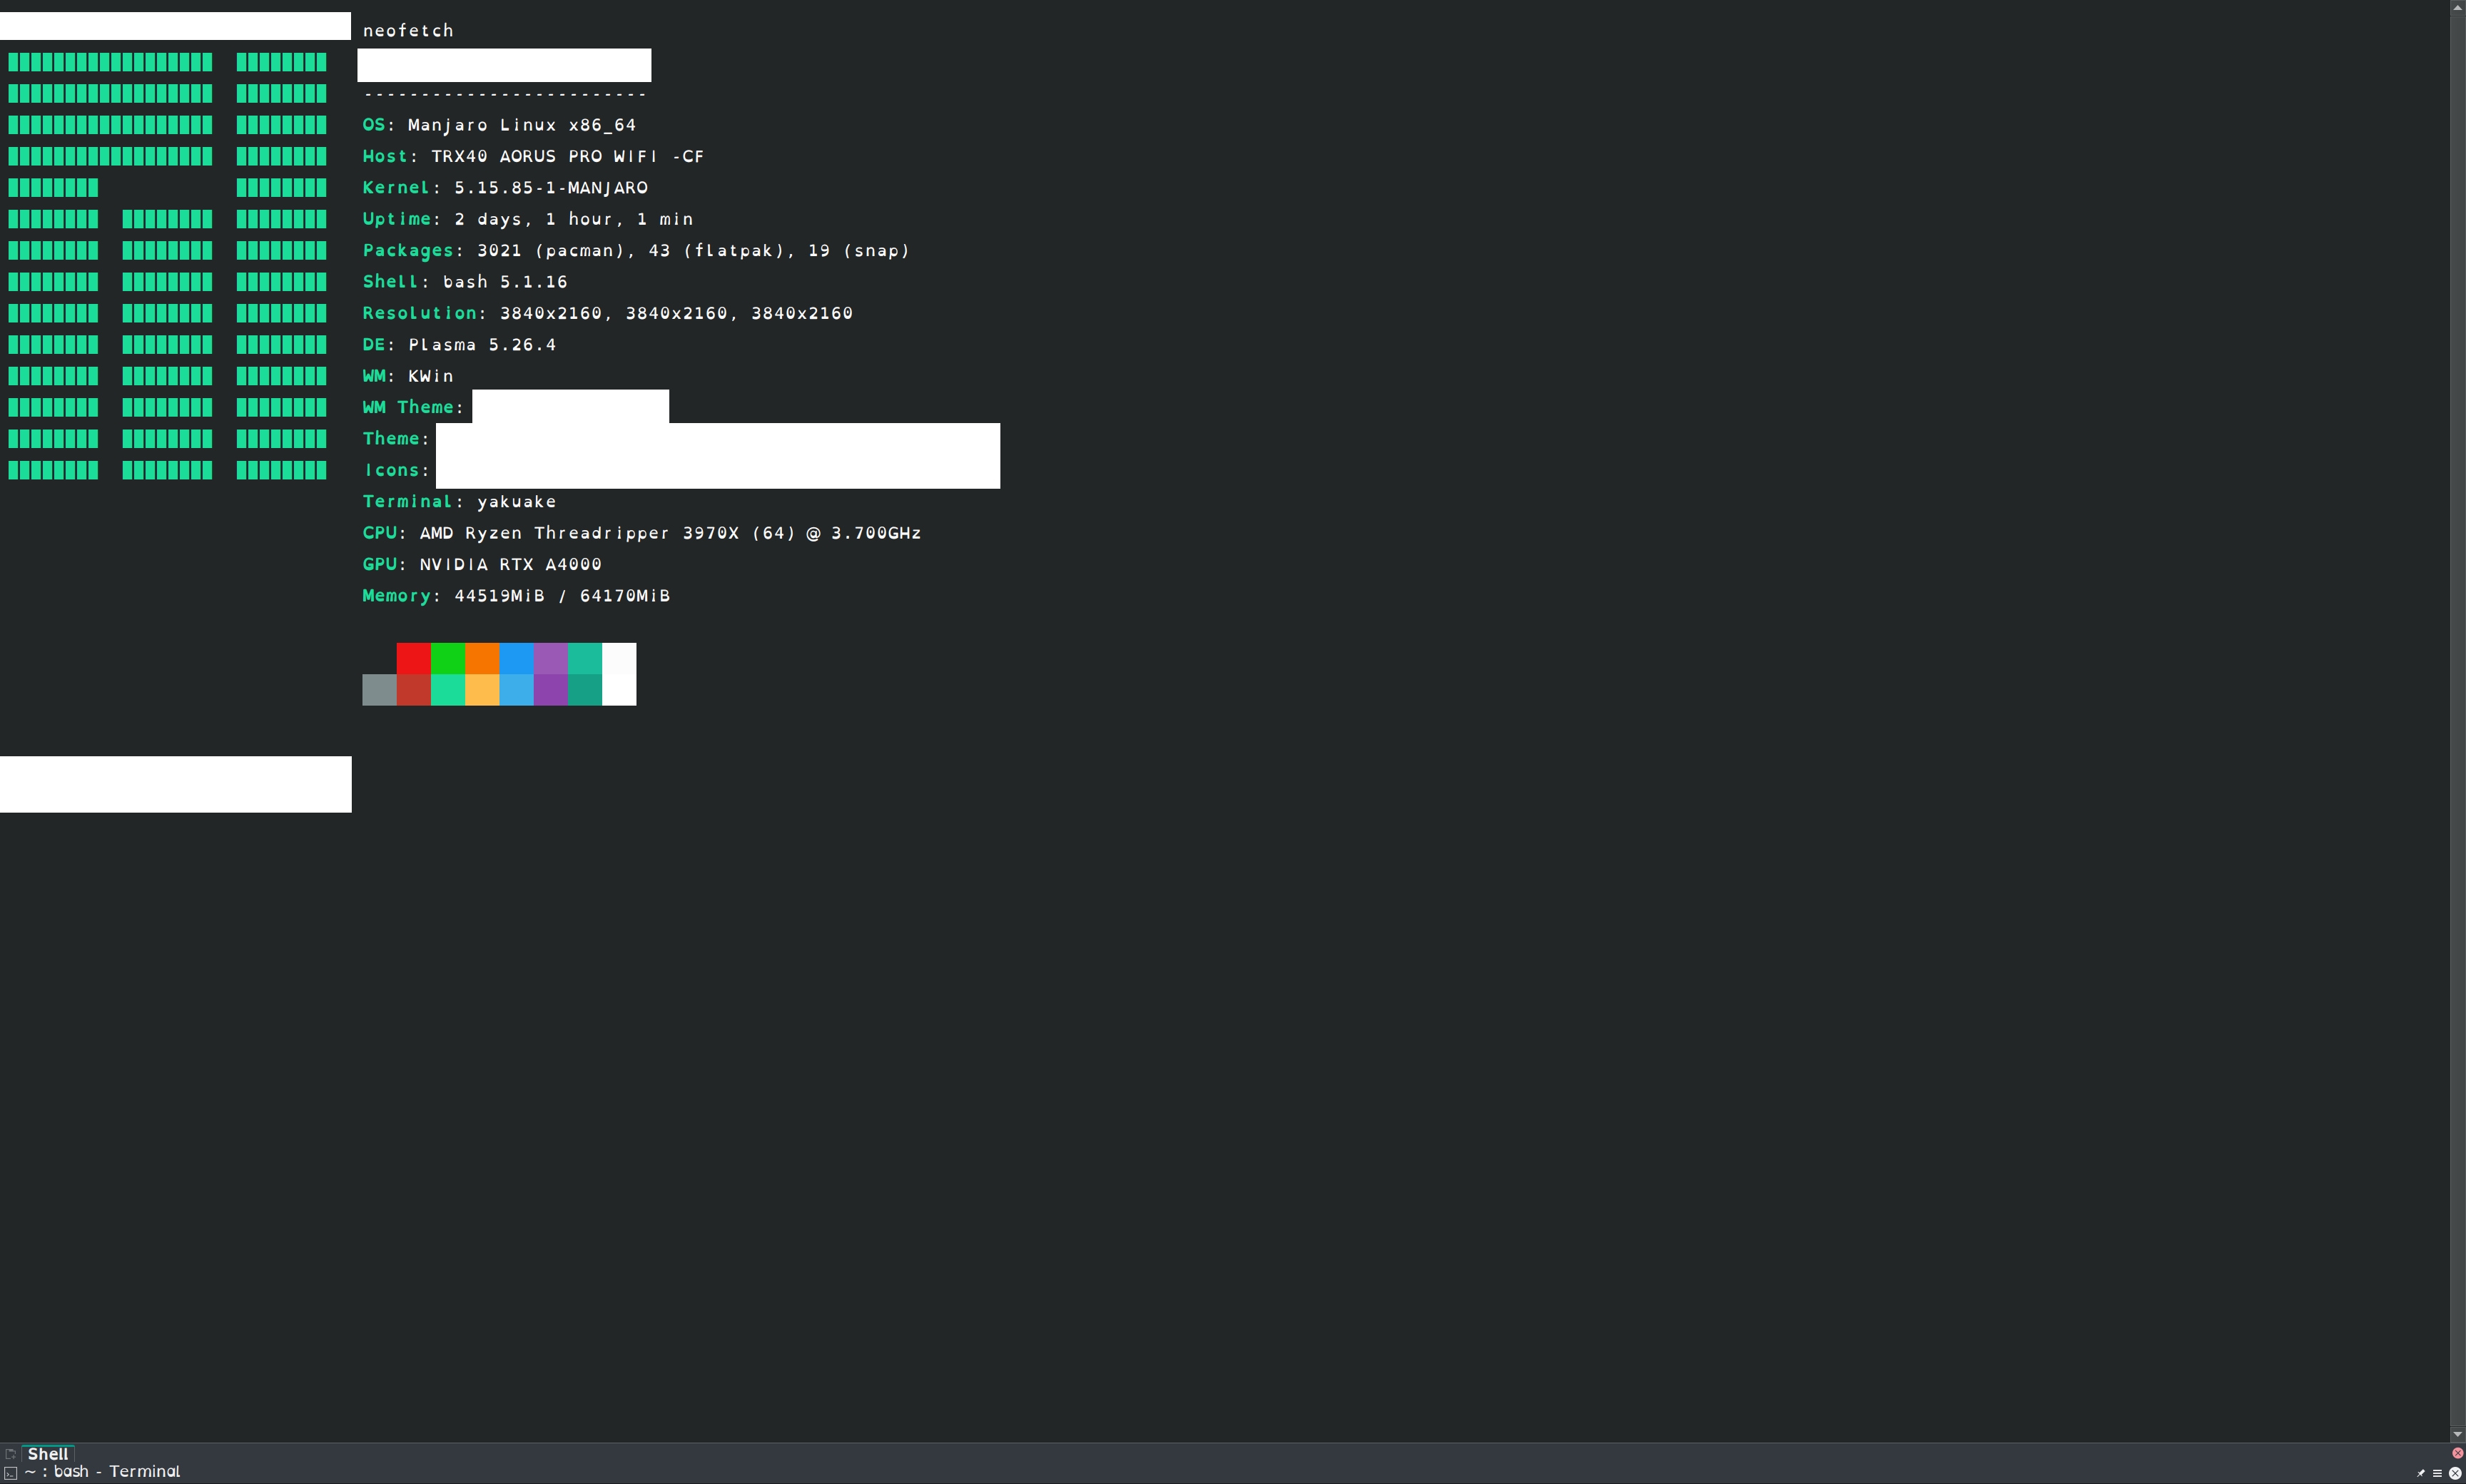Click the bright blue color block

(516, 658)
